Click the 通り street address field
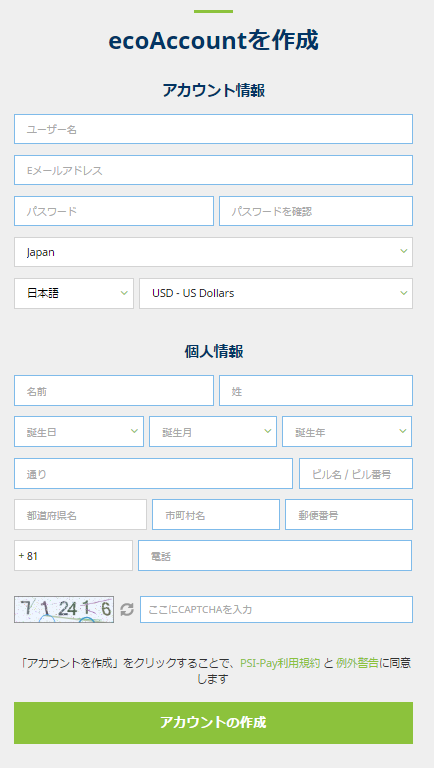The width and height of the screenshot is (434, 768). pyautogui.click(x=153, y=474)
